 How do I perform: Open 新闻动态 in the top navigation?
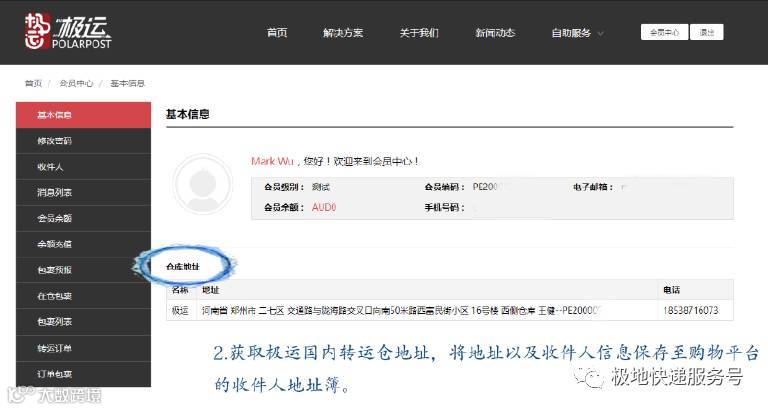[495, 33]
